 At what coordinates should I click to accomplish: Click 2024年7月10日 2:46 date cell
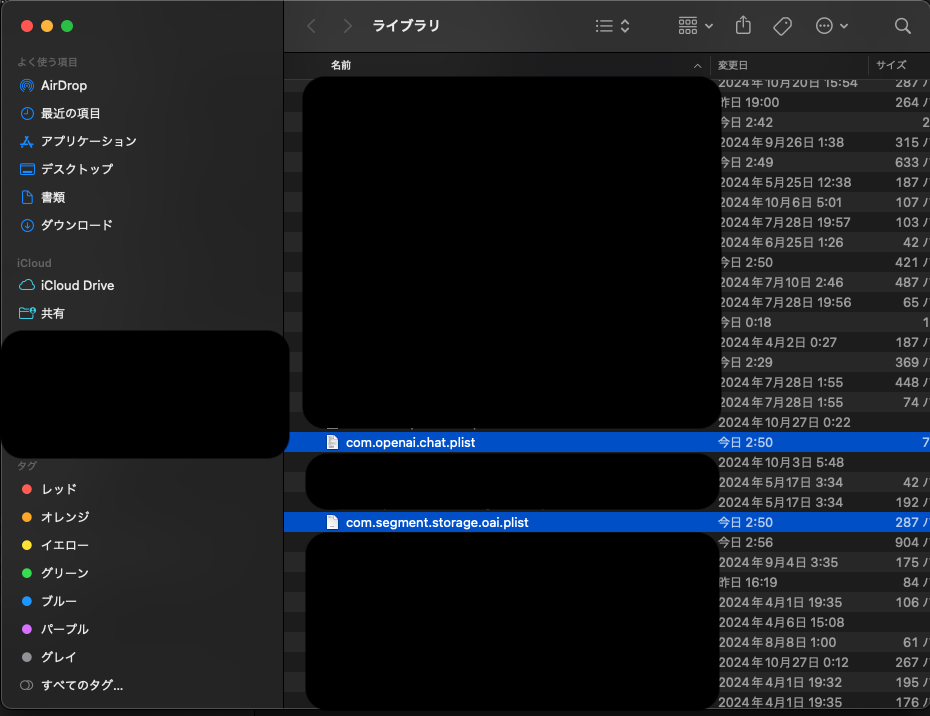(x=782, y=282)
